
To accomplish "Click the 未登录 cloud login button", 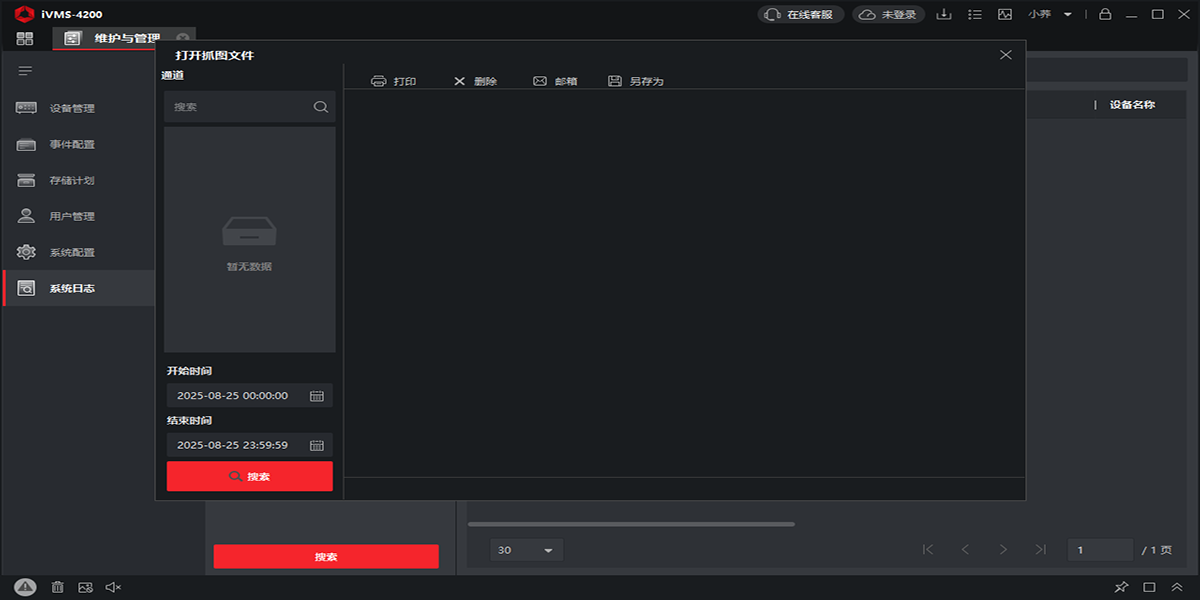I will 888,15.
